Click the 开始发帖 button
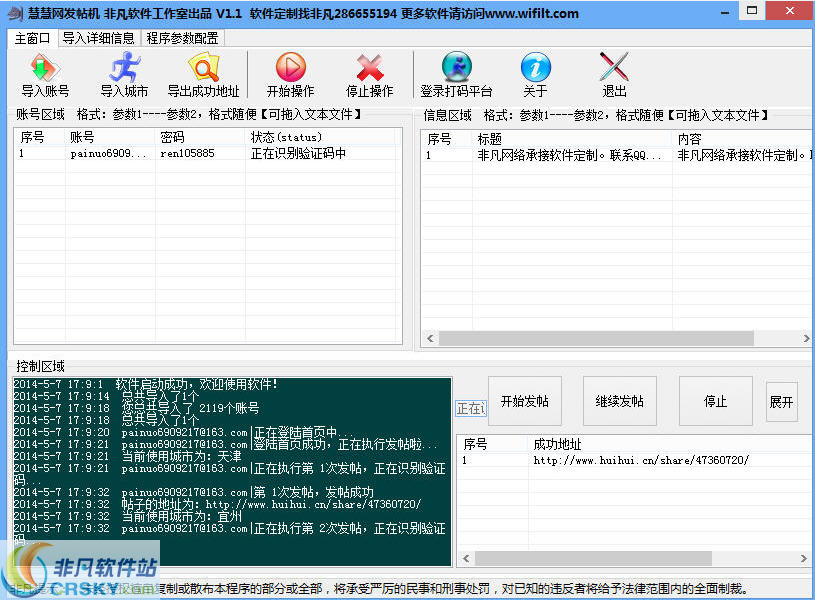The width and height of the screenshot is (815, 600). coord(524,401)
